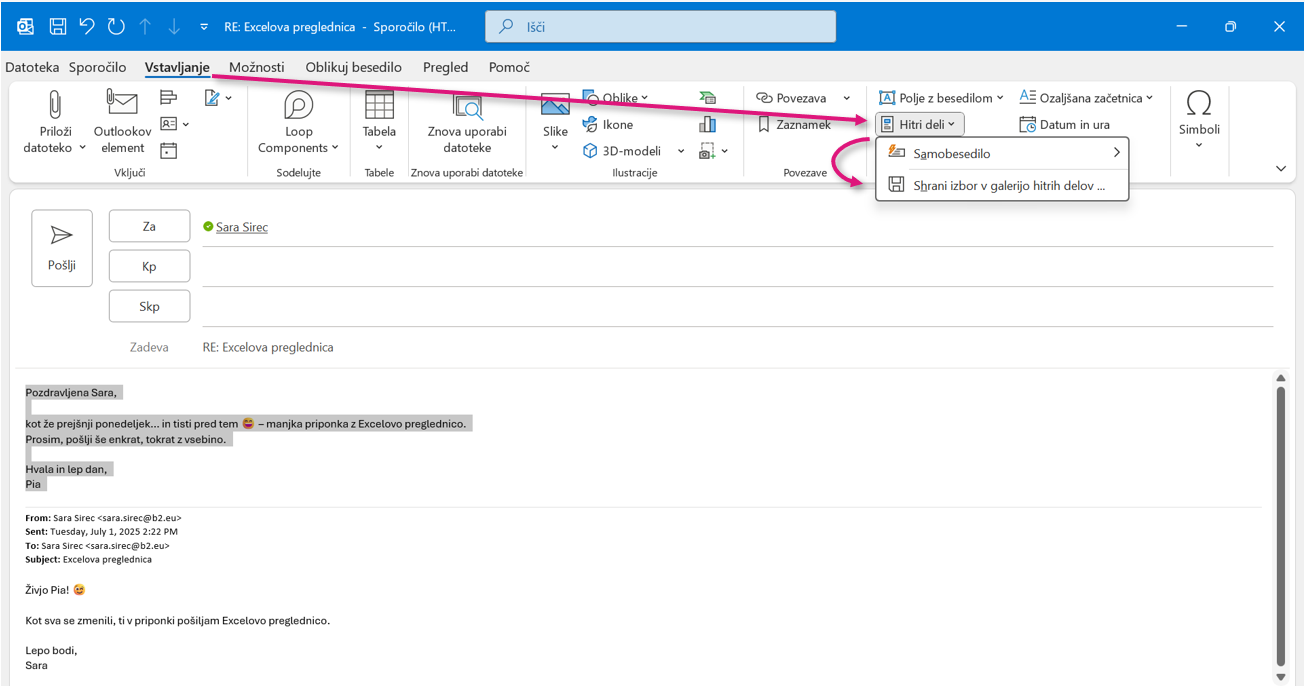Collapse the Hitri deli menu

(x=919, y=125)
